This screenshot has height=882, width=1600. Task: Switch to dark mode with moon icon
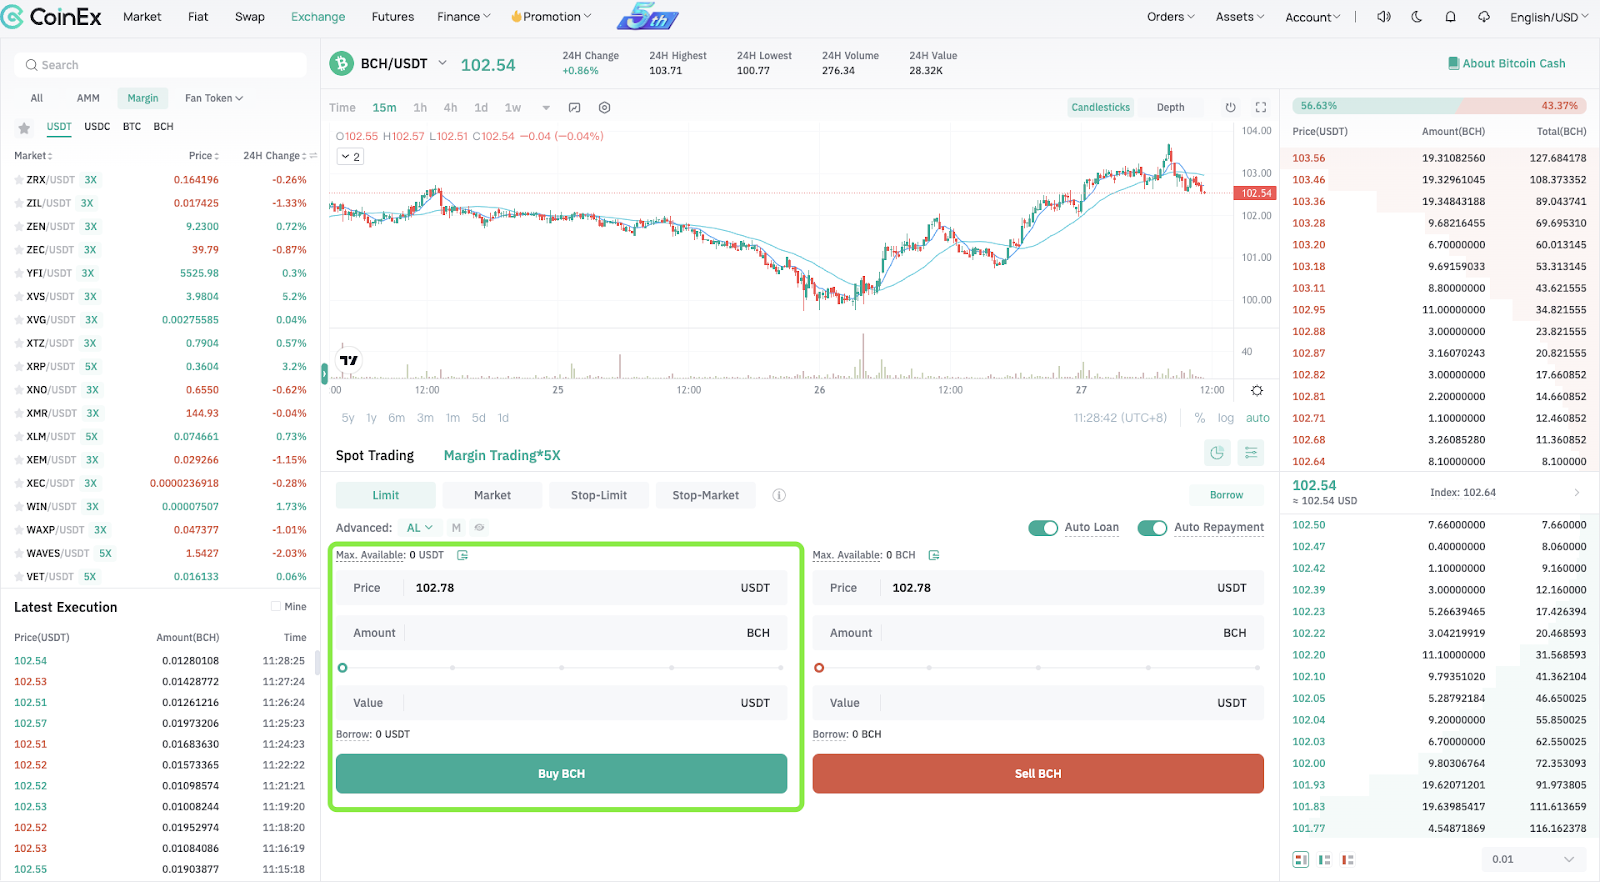pos(1417,17)
